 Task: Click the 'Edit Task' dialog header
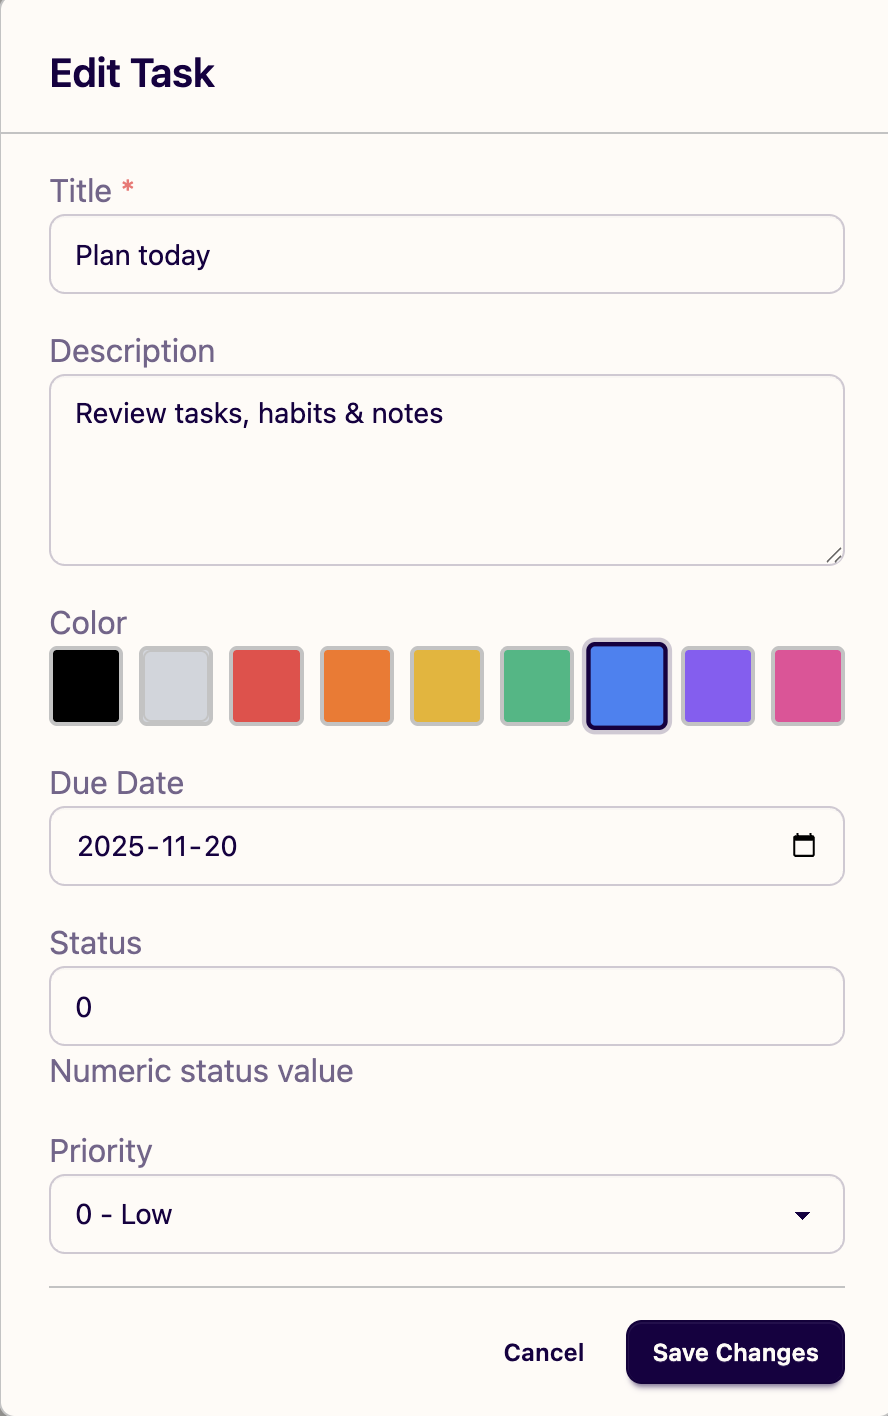pyautogui.click(x=132, y=72)
